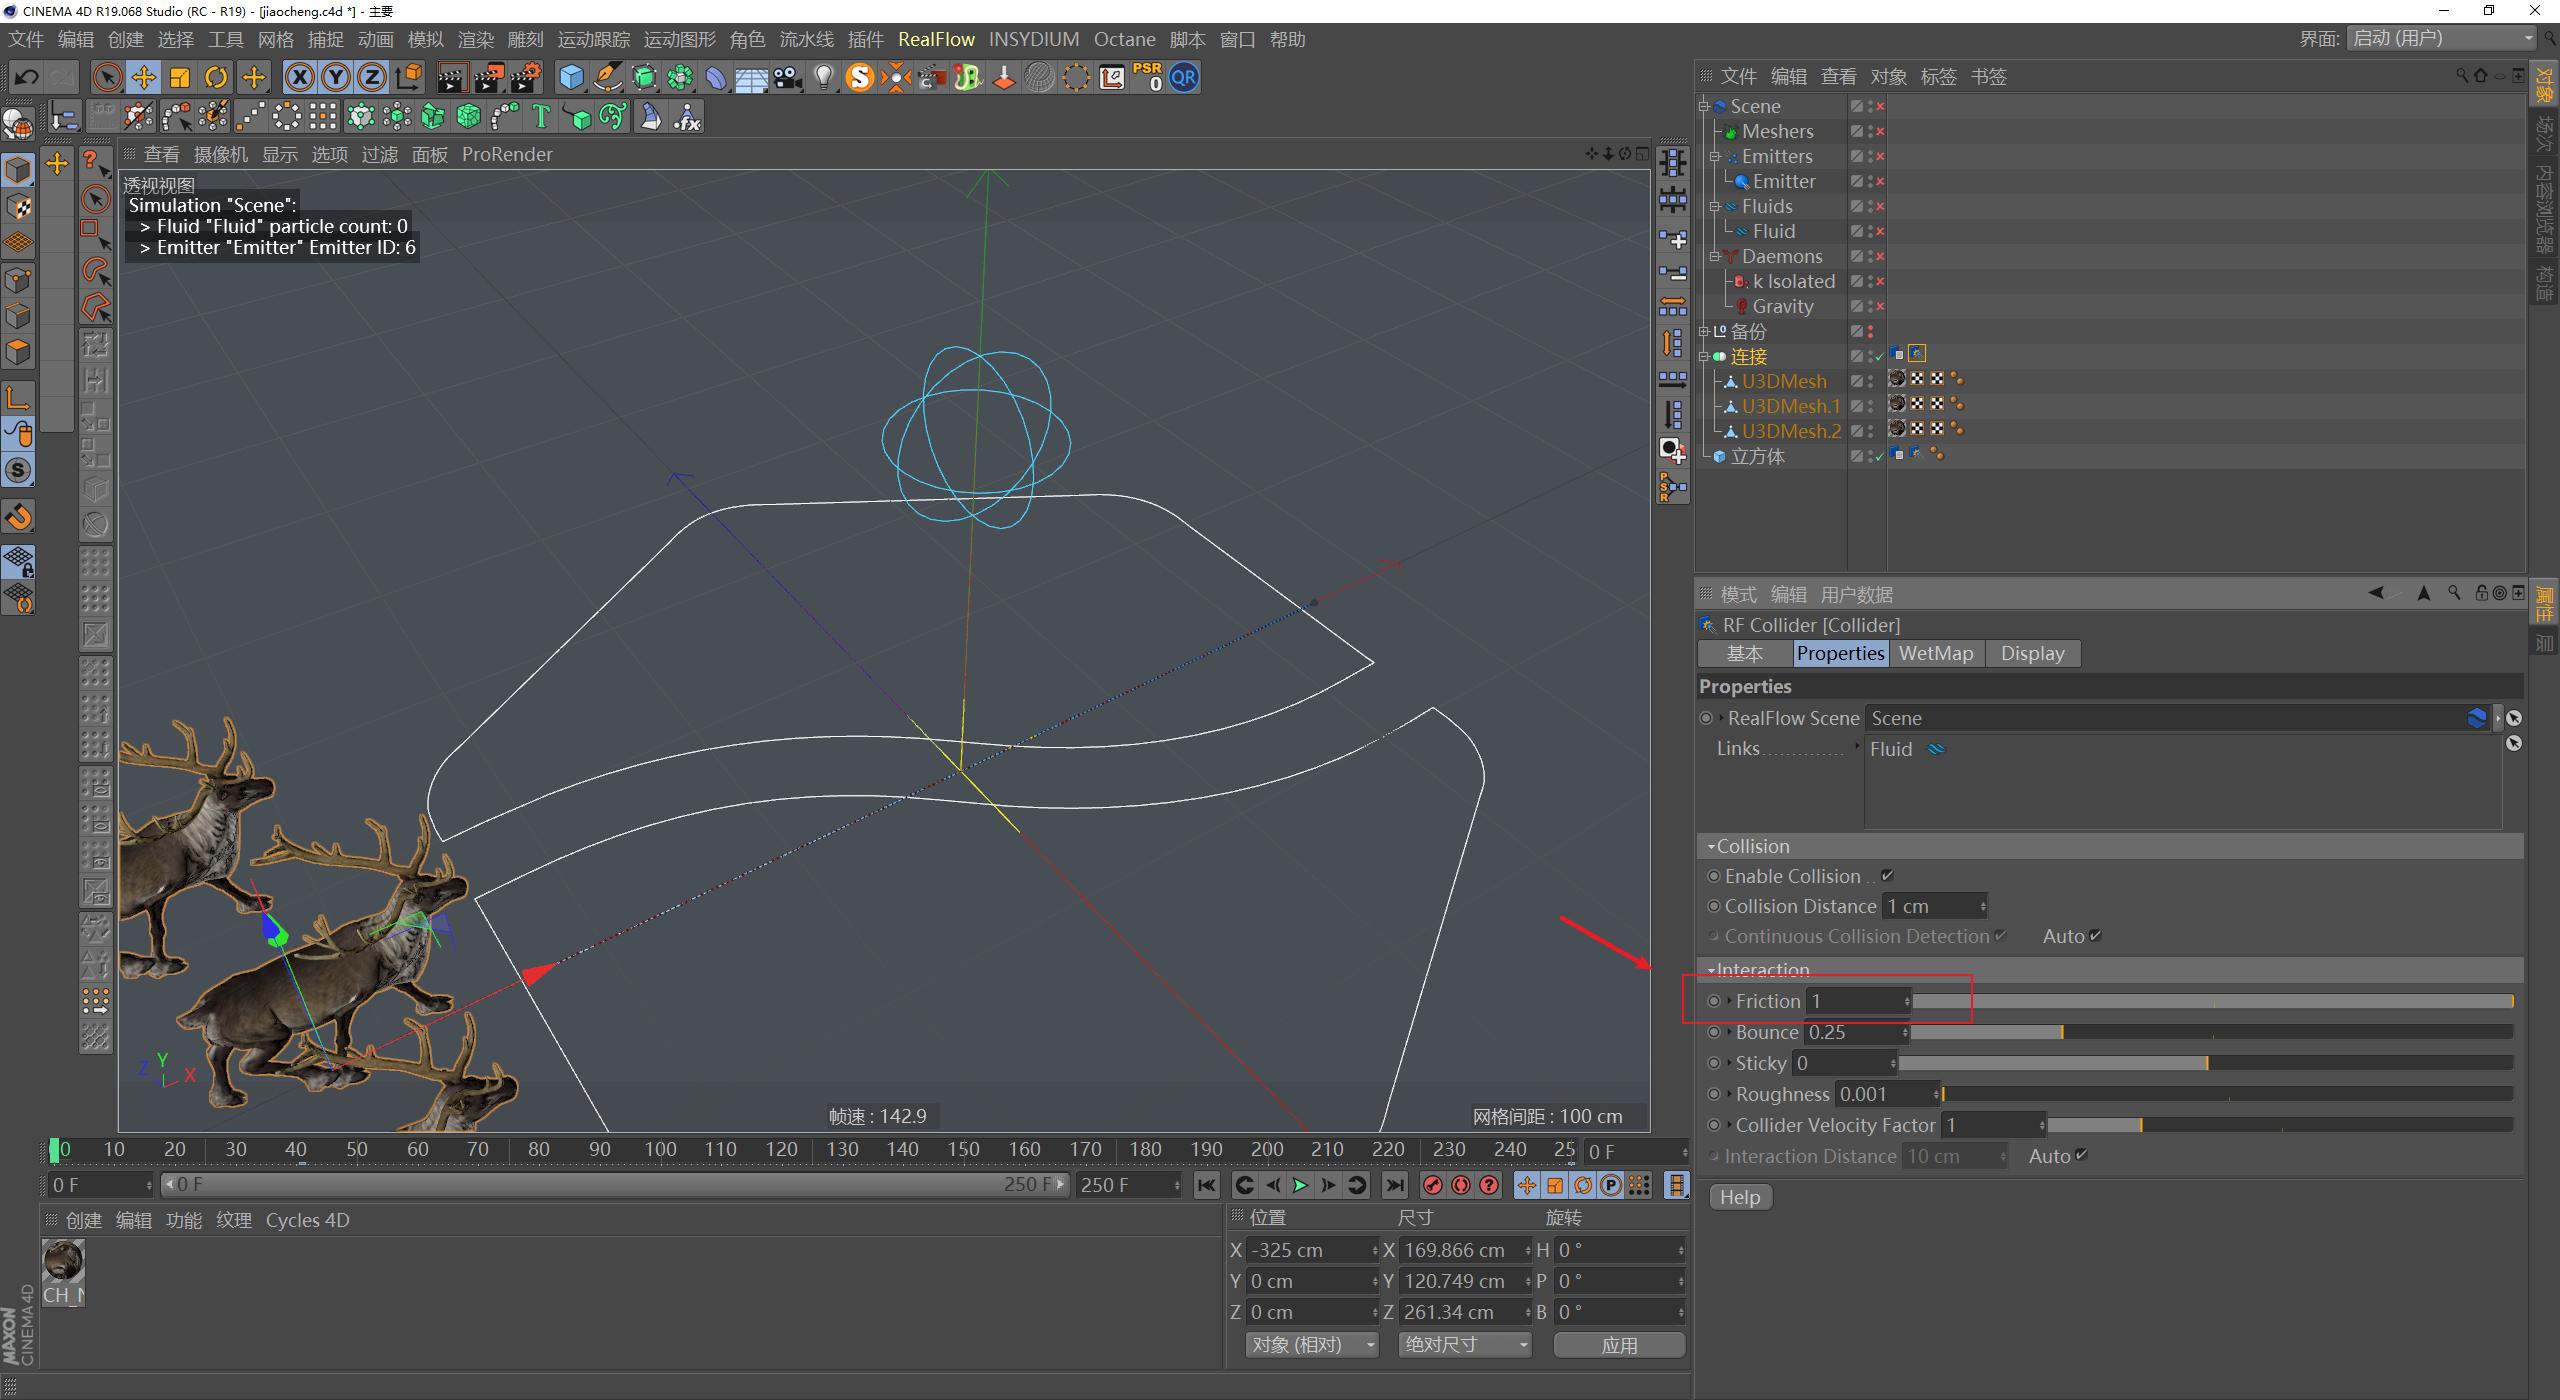Viewport: 2560px width, 1400px height.
Task: Click the MoText tool icon
Action: (541, 117)
